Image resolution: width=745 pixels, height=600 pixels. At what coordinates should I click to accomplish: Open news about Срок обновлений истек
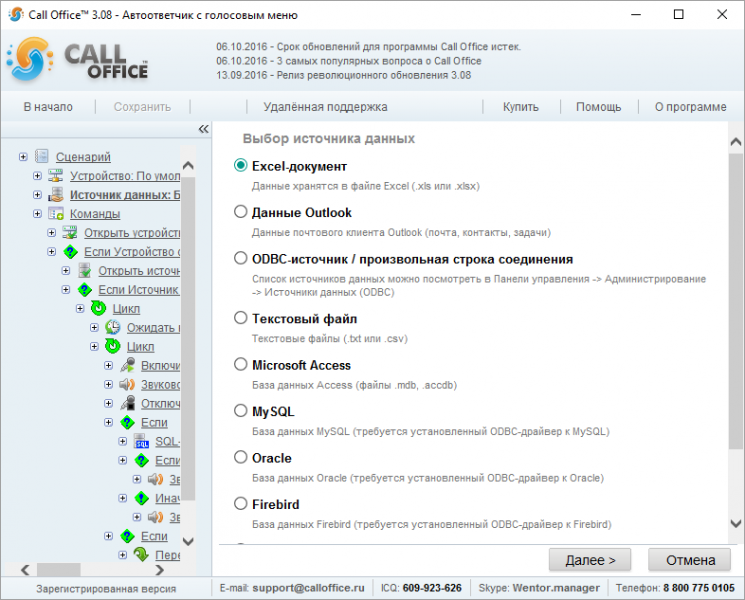pyautogui.click(x=369, y=47)
